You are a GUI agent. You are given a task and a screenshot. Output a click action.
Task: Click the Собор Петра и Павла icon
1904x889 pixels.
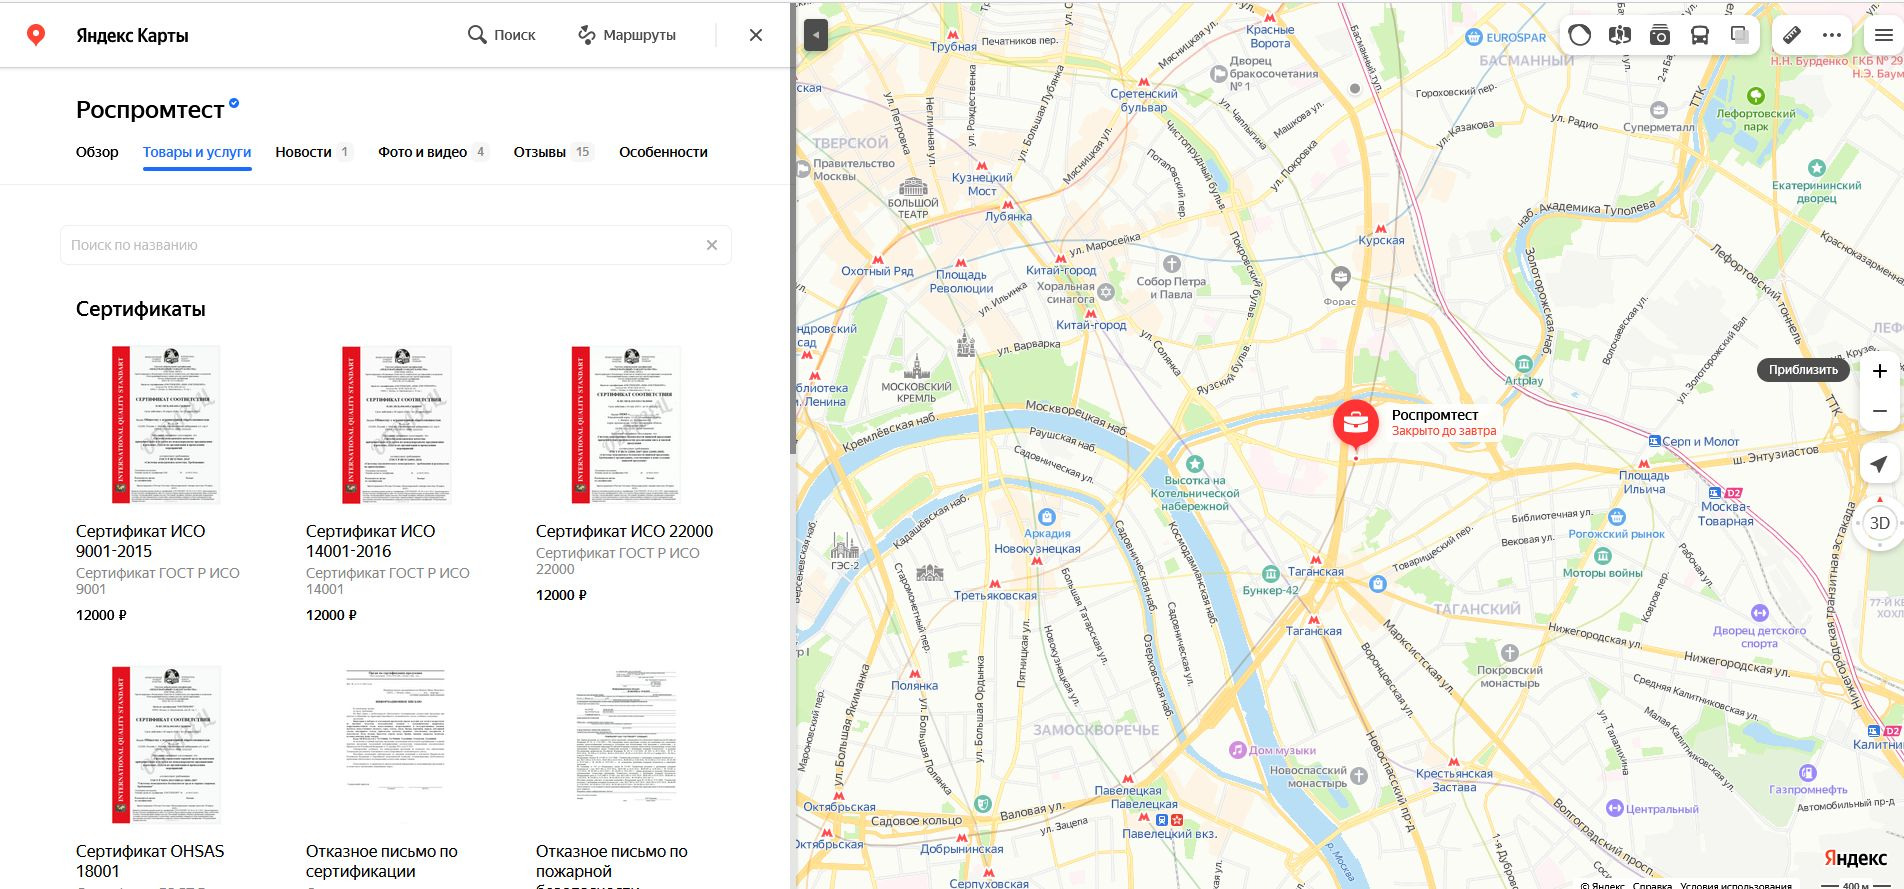click(1172, 265)
